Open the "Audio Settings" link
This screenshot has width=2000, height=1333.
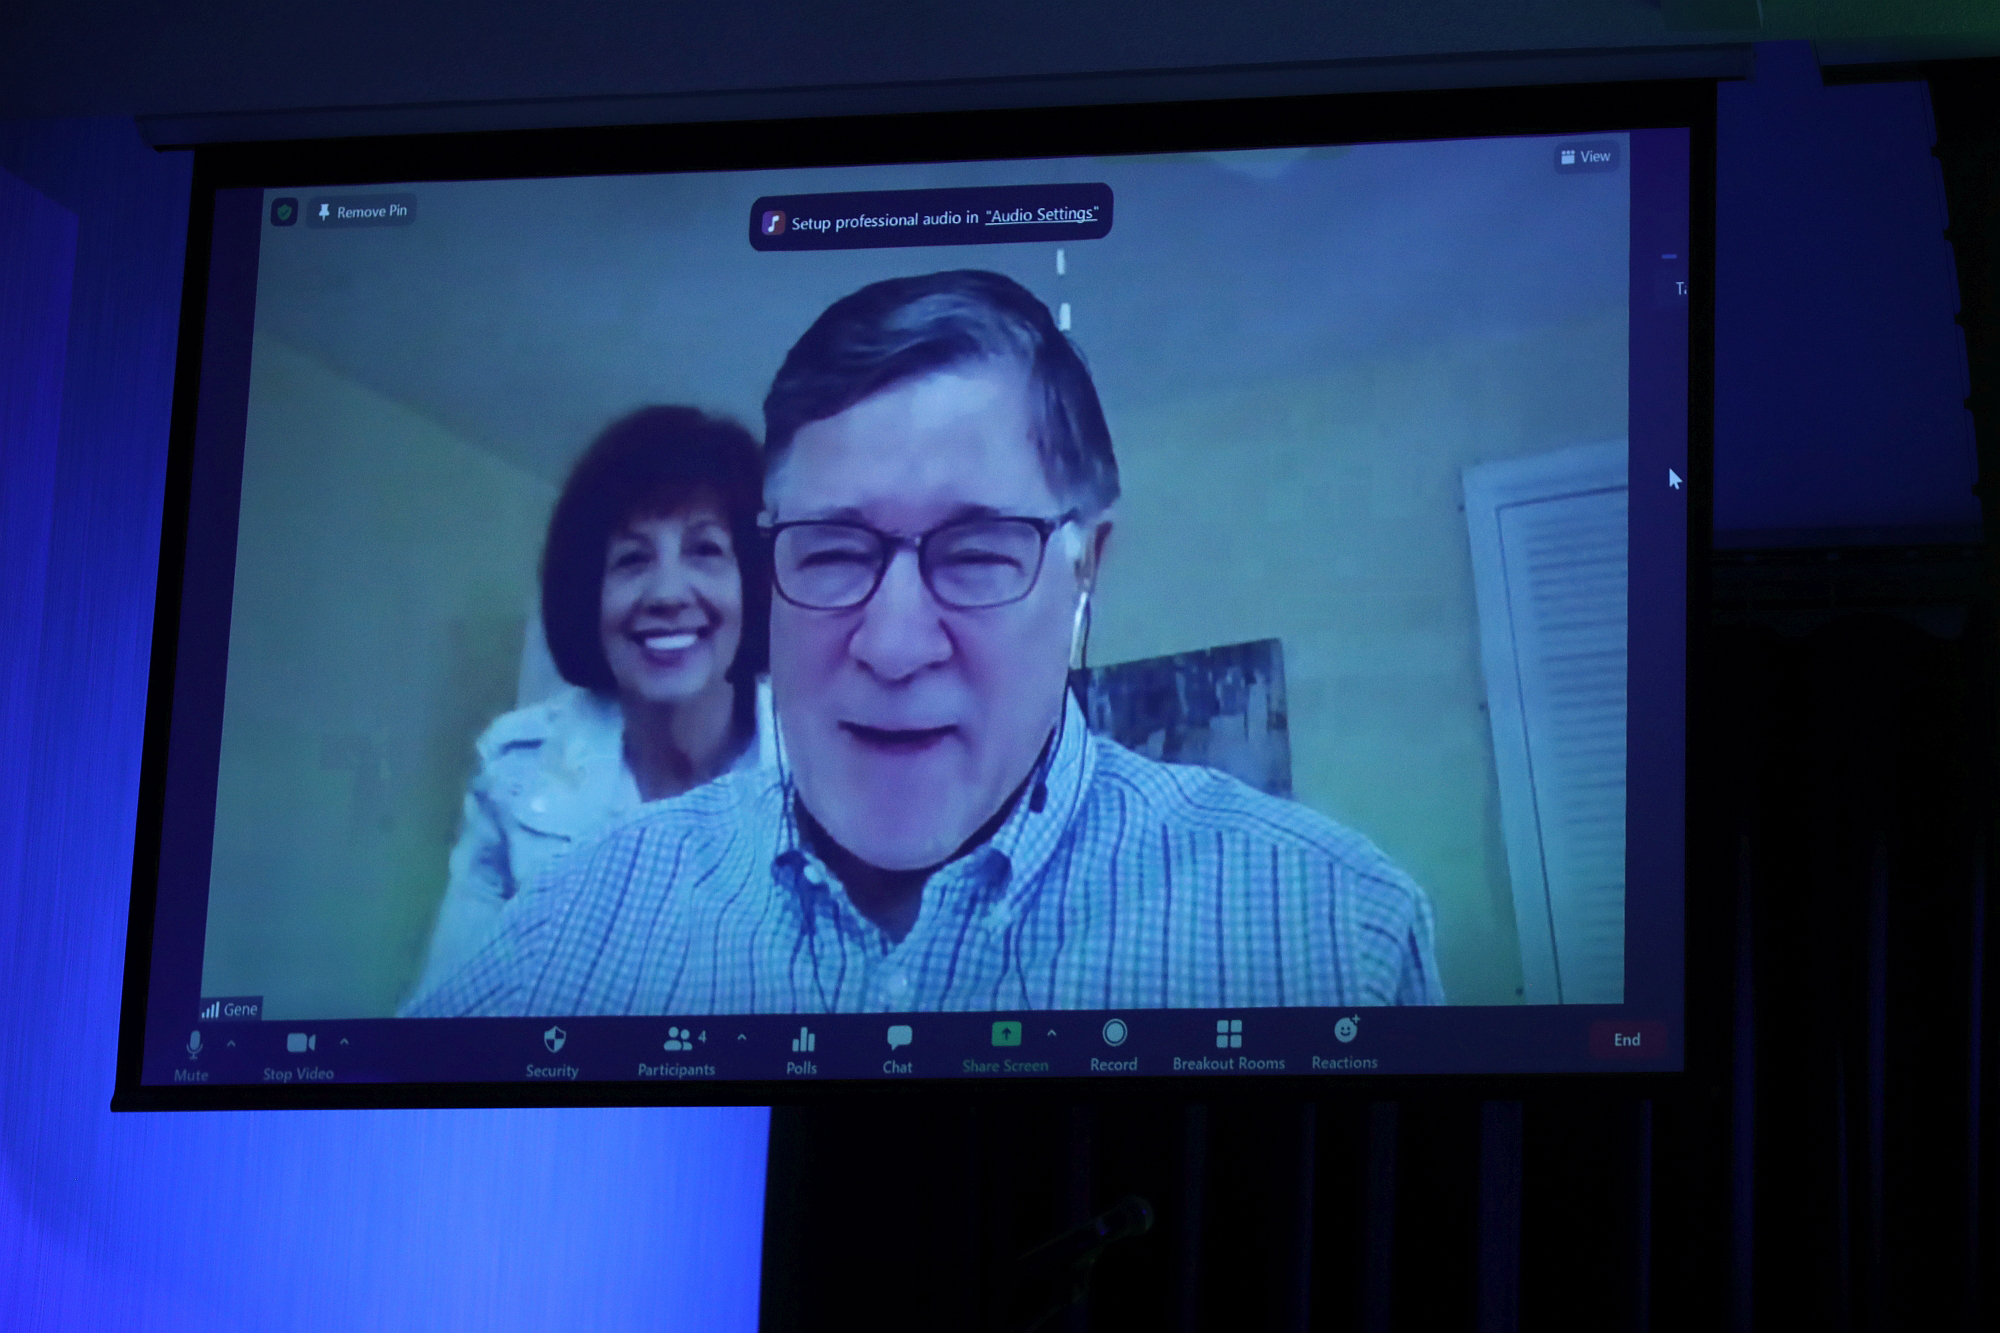click(x=1041, y=214)
